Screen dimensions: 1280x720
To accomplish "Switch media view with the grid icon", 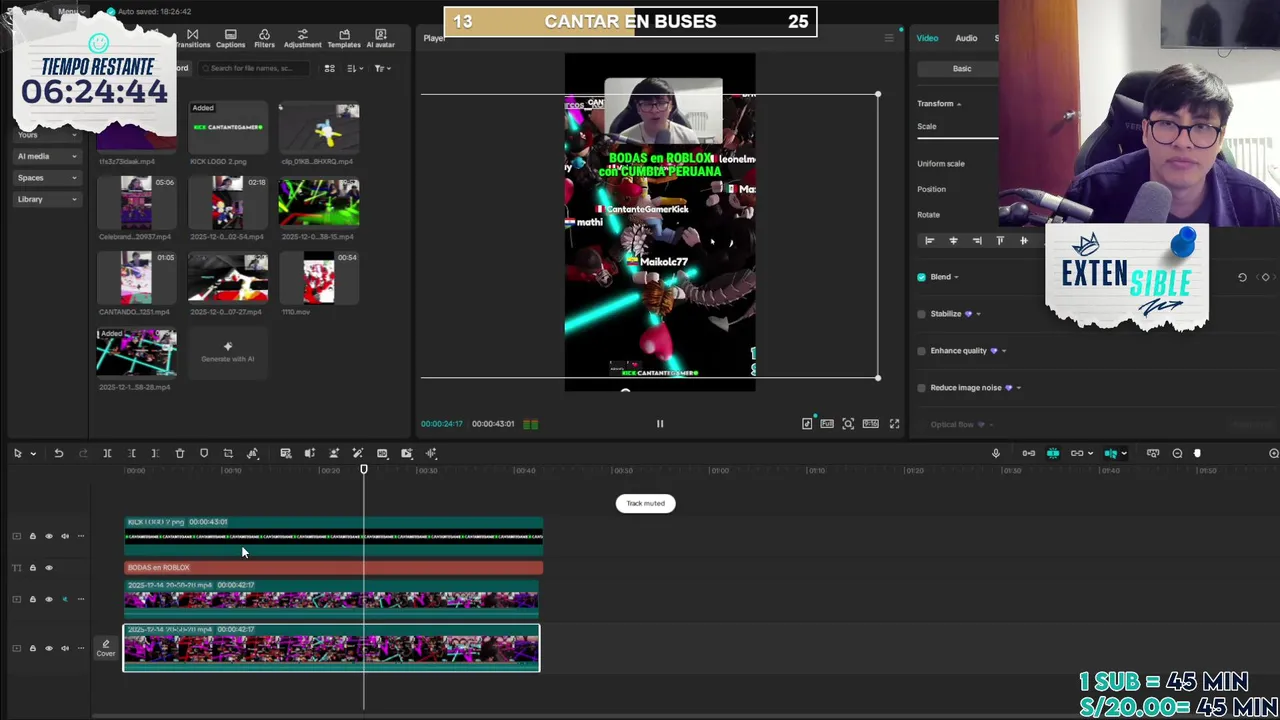I will [329, 68].
